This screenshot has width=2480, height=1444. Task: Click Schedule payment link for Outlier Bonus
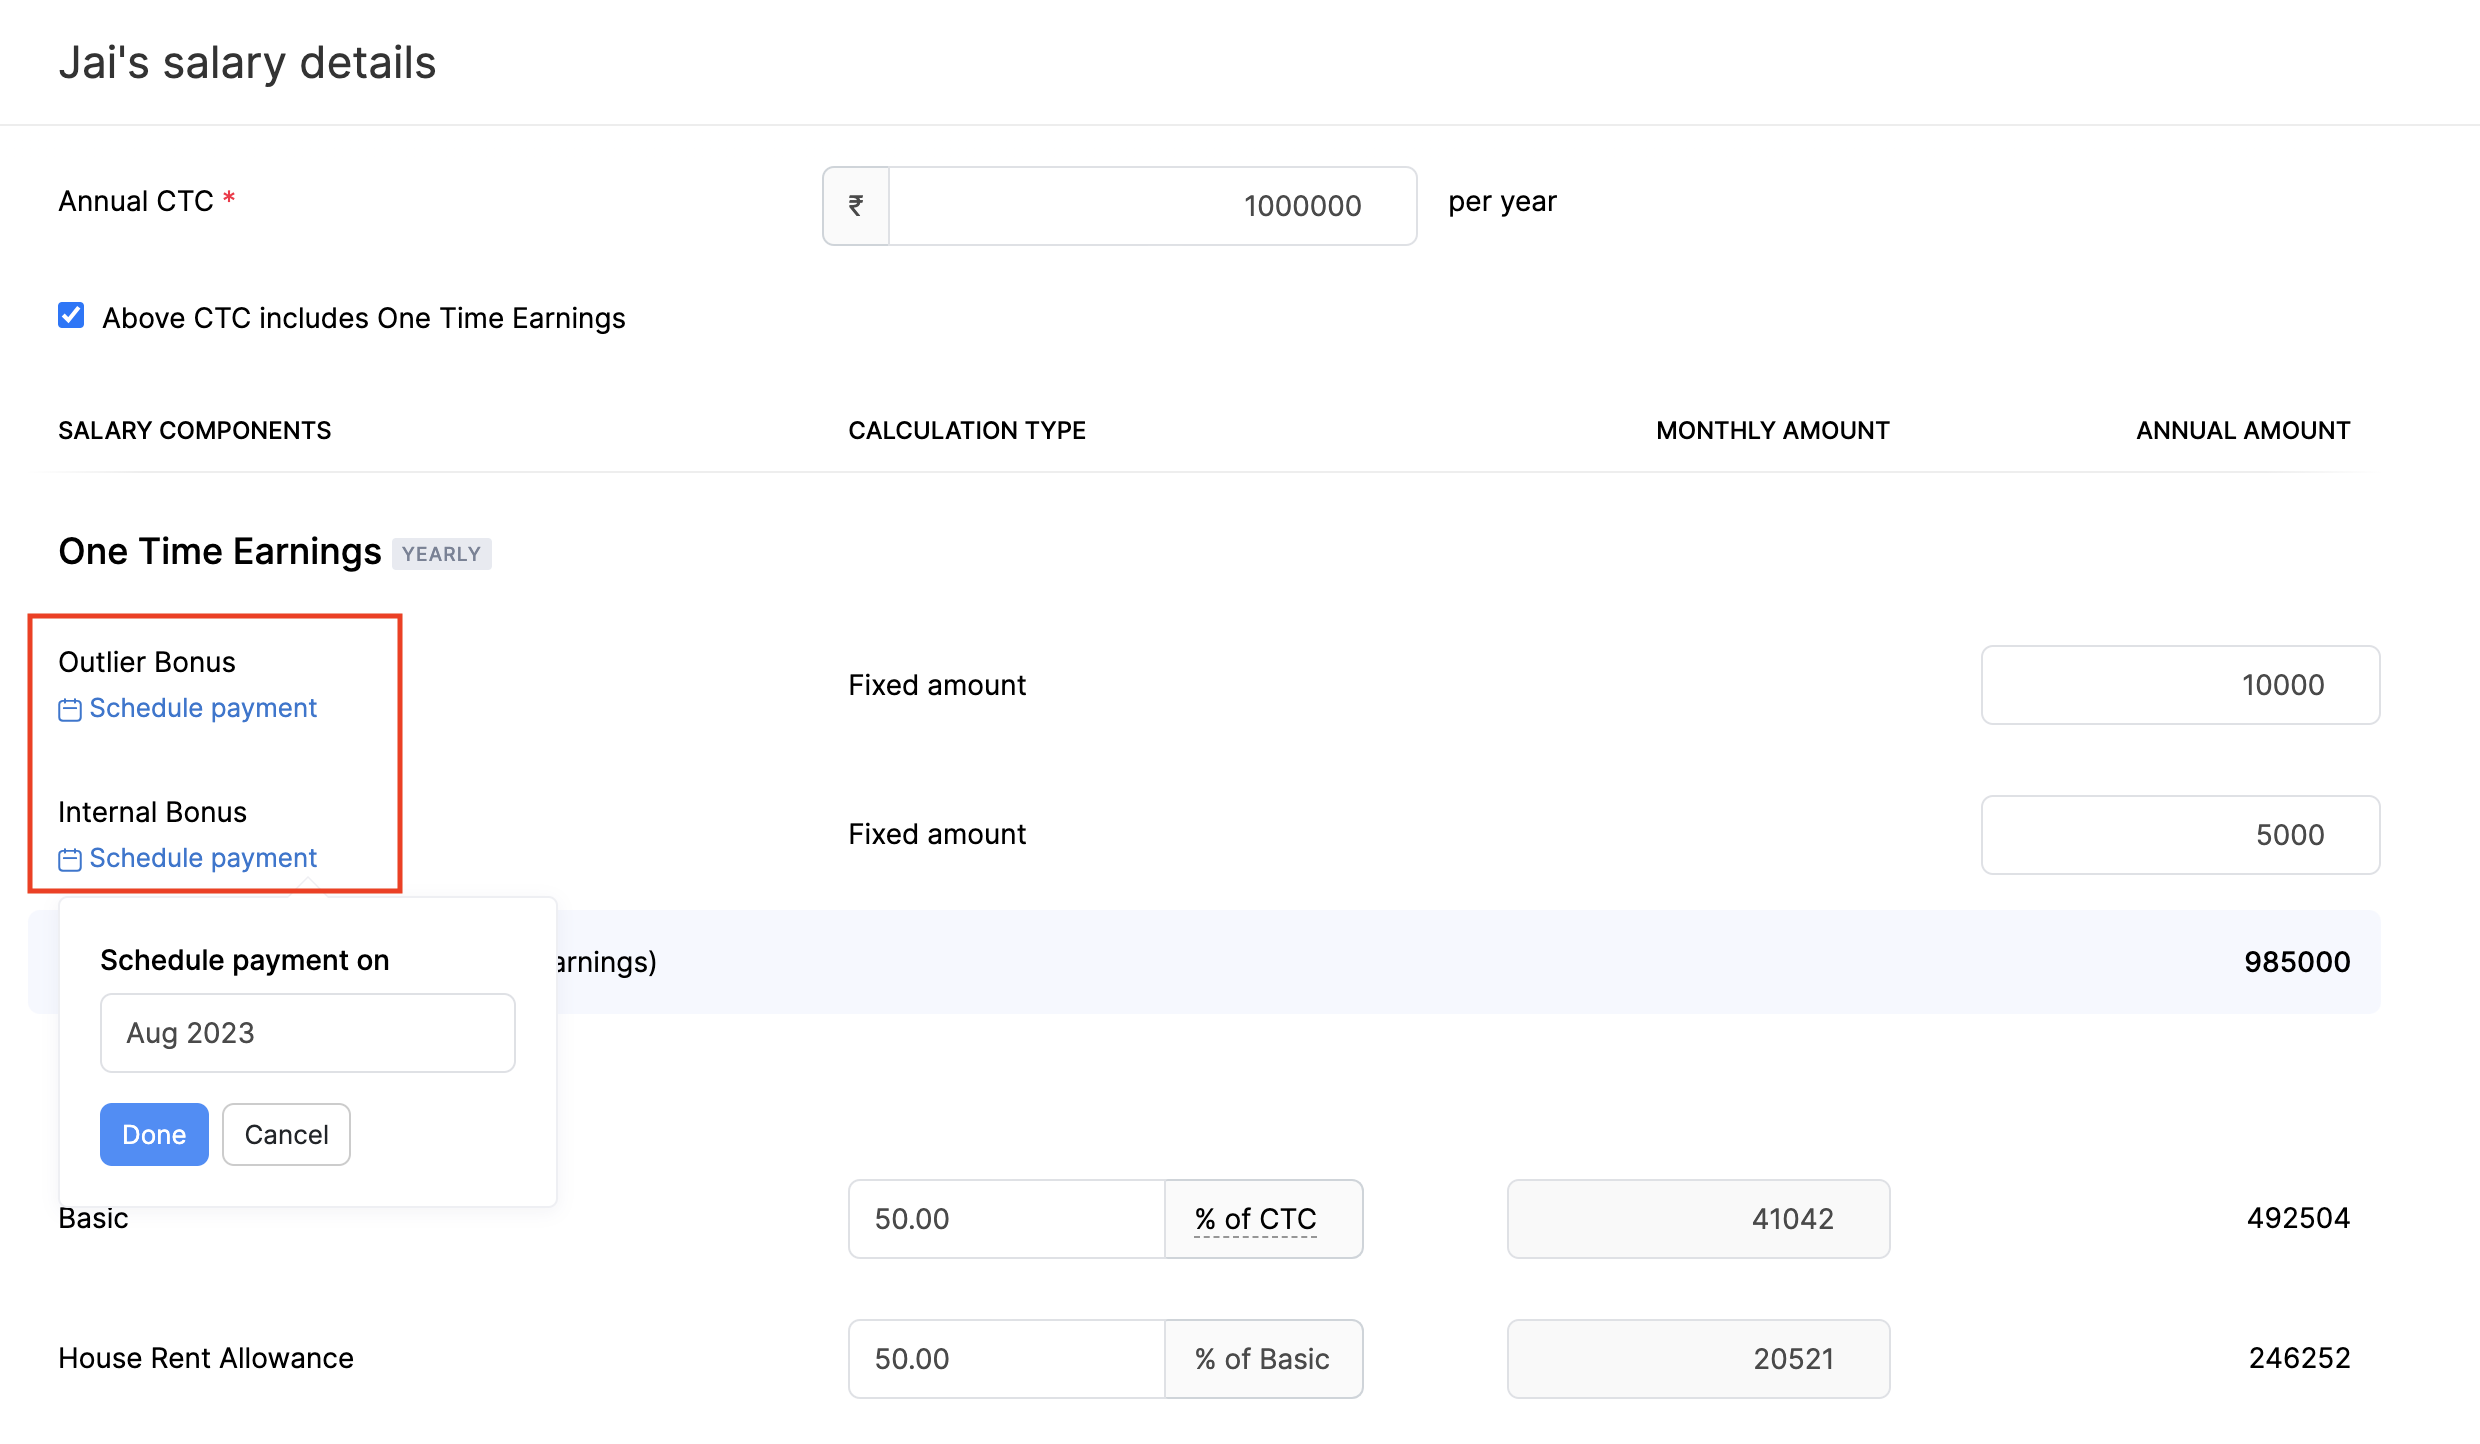tap(203, 708)
